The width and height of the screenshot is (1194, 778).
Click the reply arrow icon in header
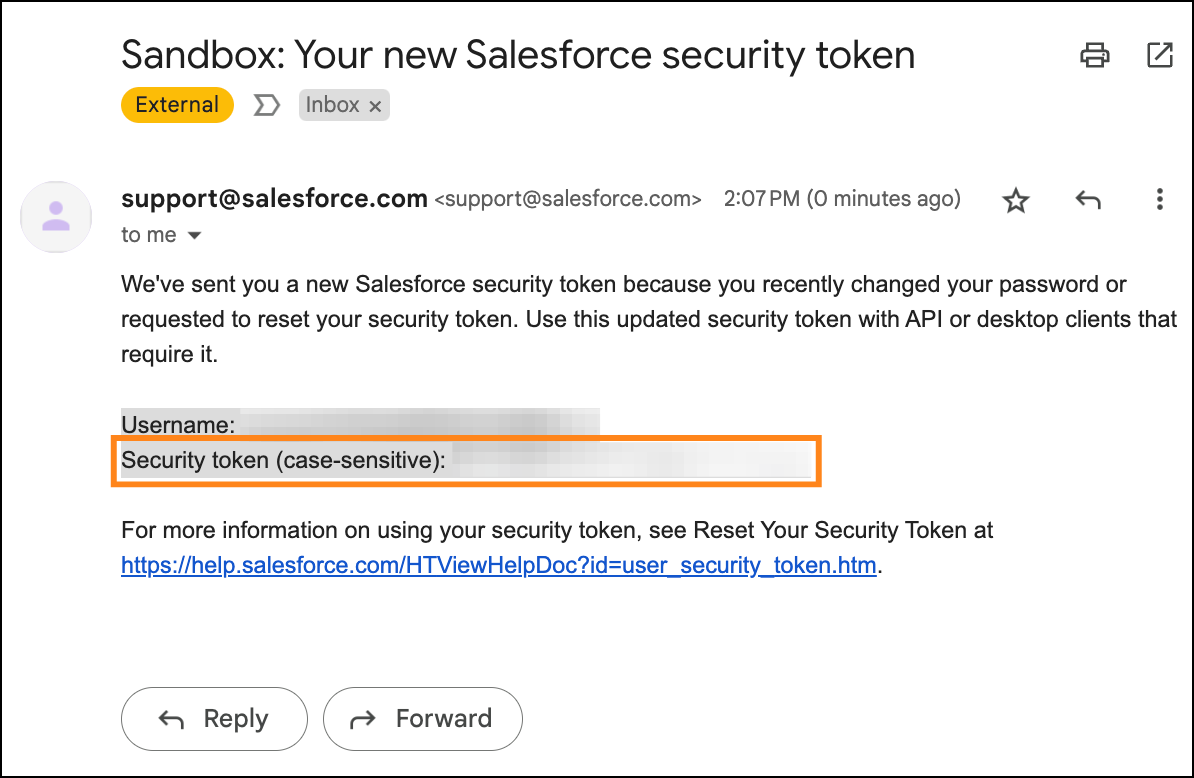(1088, 200)
